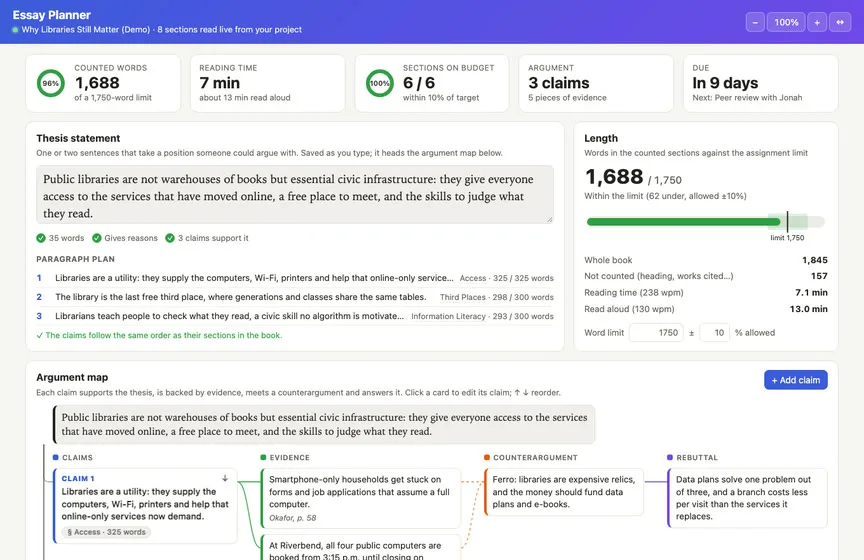Click the purple REBUTTAL column header
Screen dimensions: 864x560
[693, 457]
